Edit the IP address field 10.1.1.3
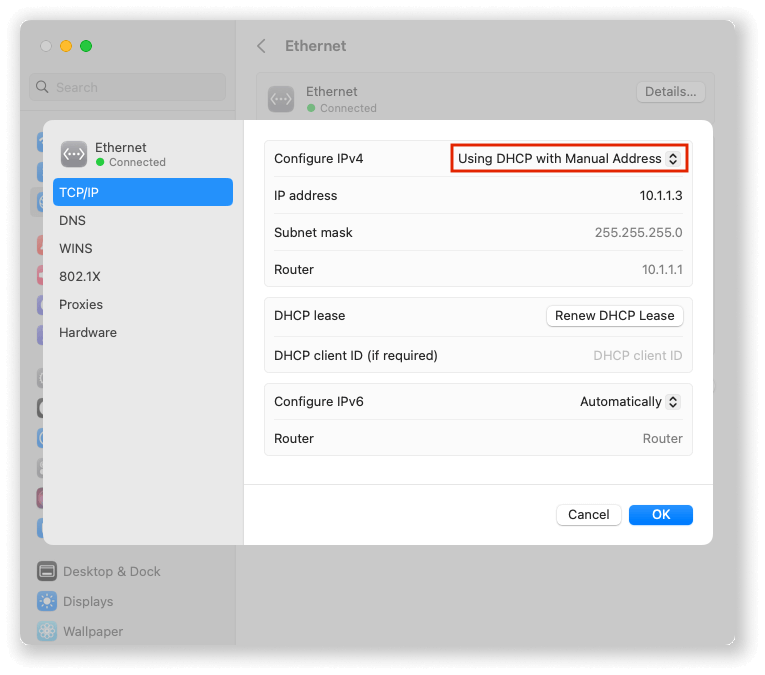Screen dimensions: 765x675 pos(661,196)
